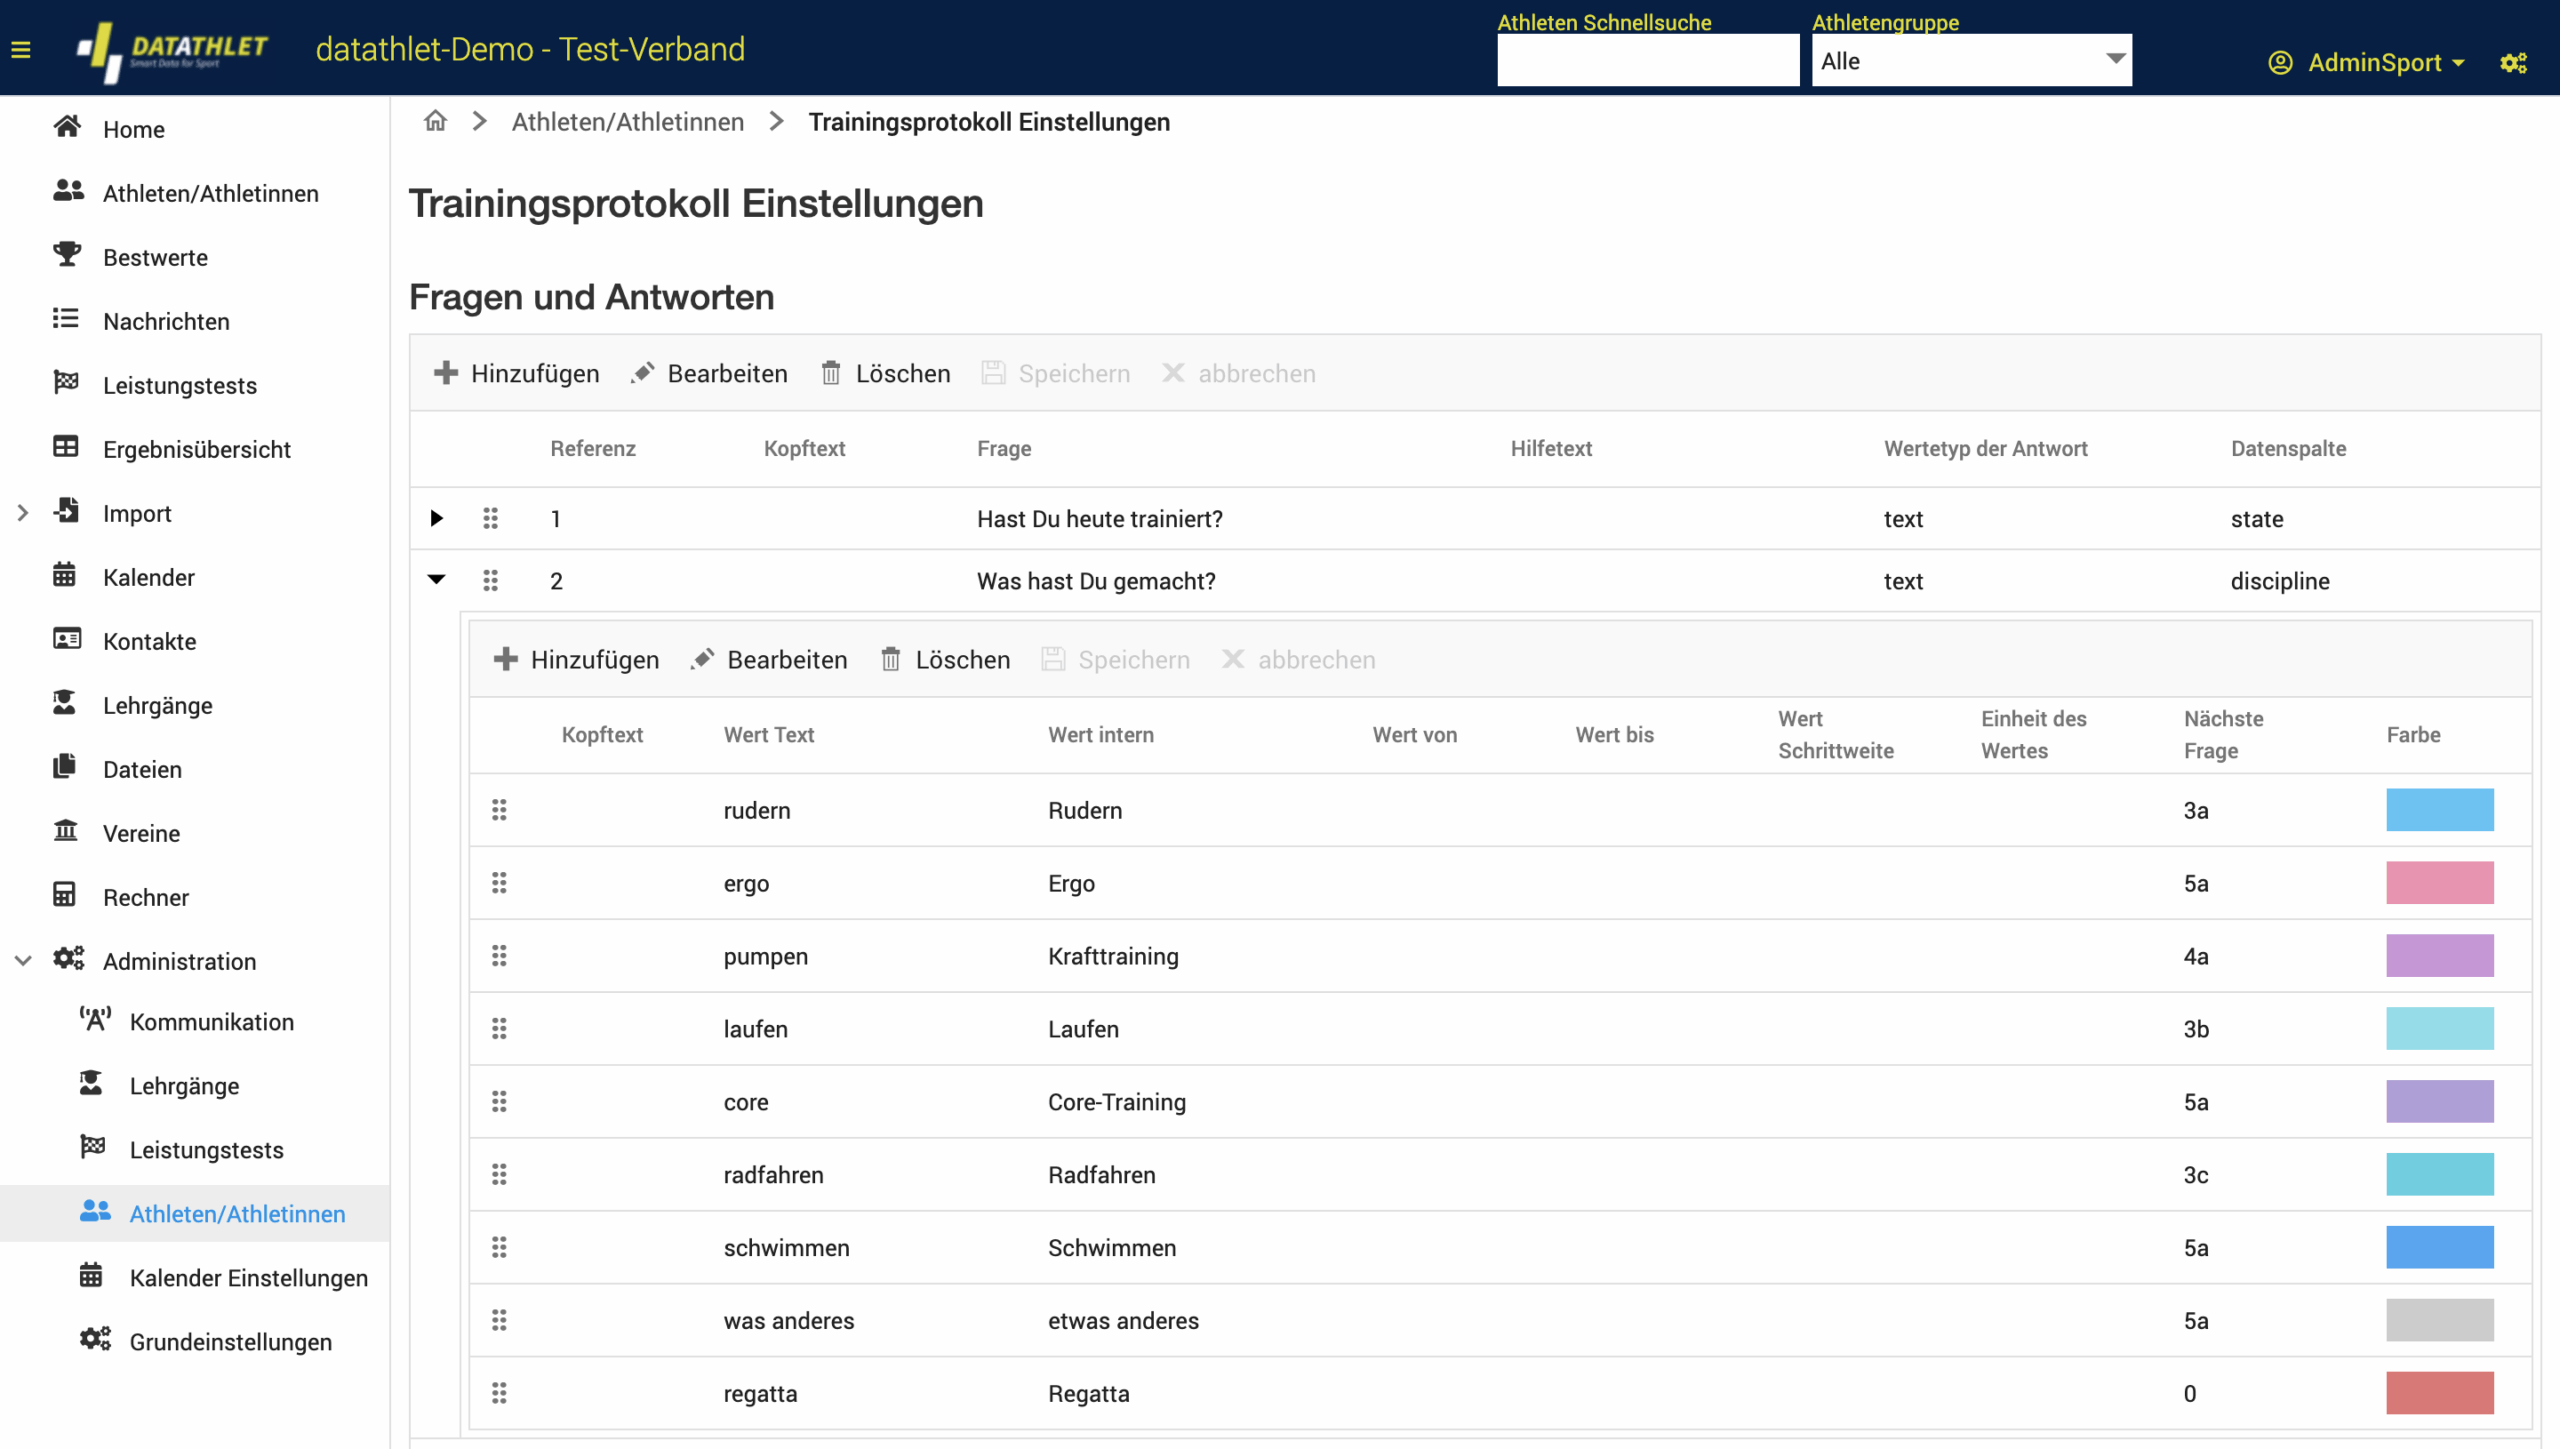The height and width of the screenshot is (1449, 2560).
Task: Grab drag handle of question 1 row
Action: tap(490, 519)
